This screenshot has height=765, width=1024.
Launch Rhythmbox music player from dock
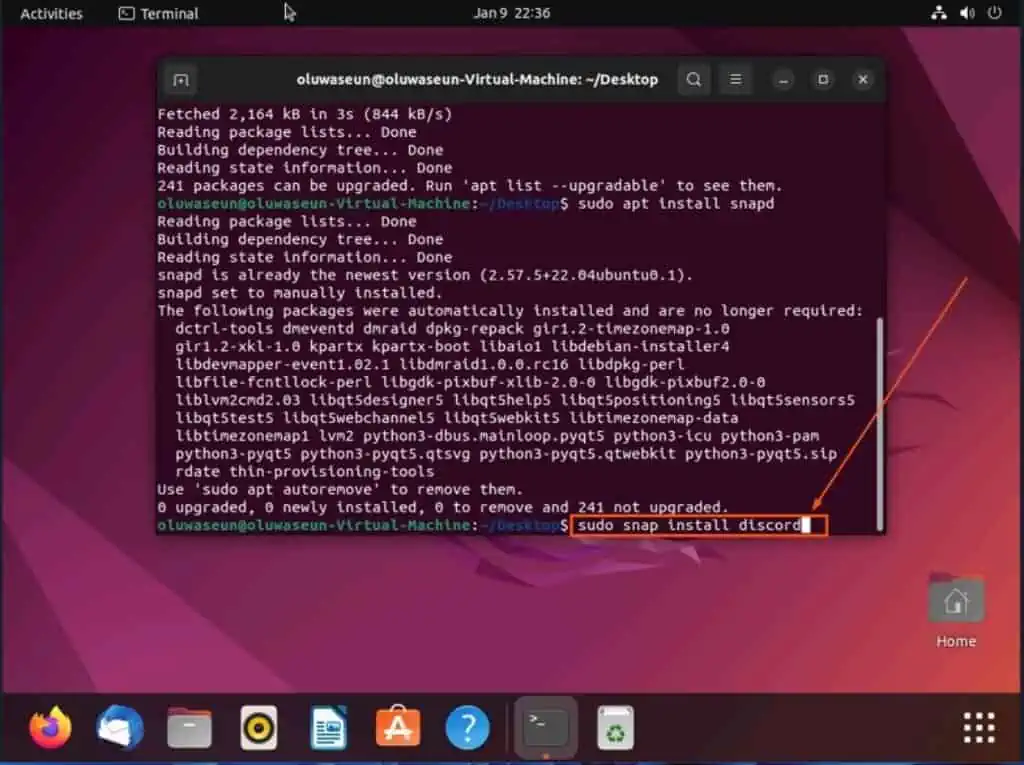pos(259,727)
